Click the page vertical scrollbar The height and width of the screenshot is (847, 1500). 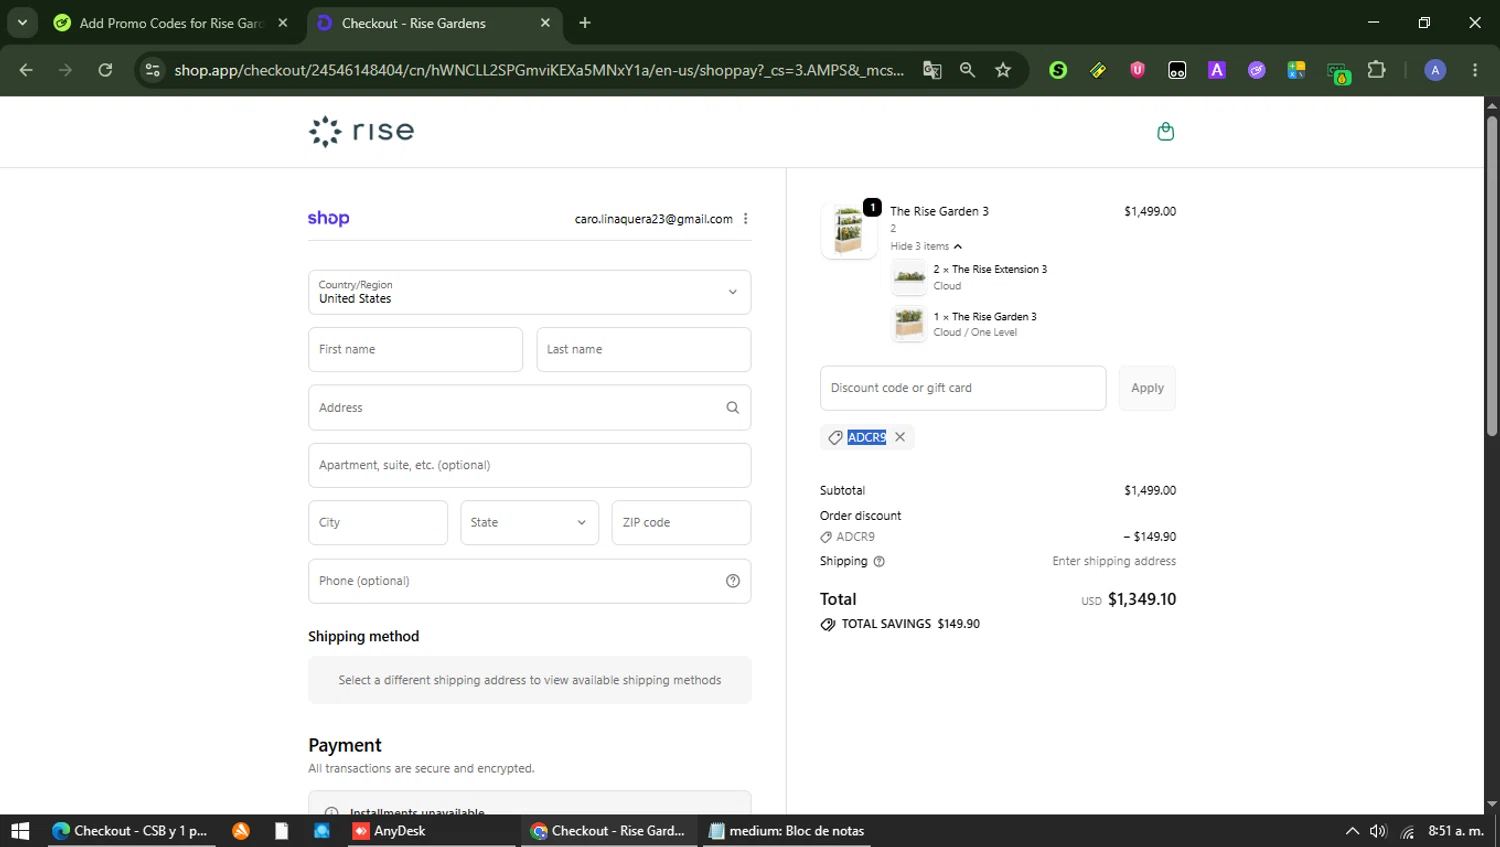1491,276
